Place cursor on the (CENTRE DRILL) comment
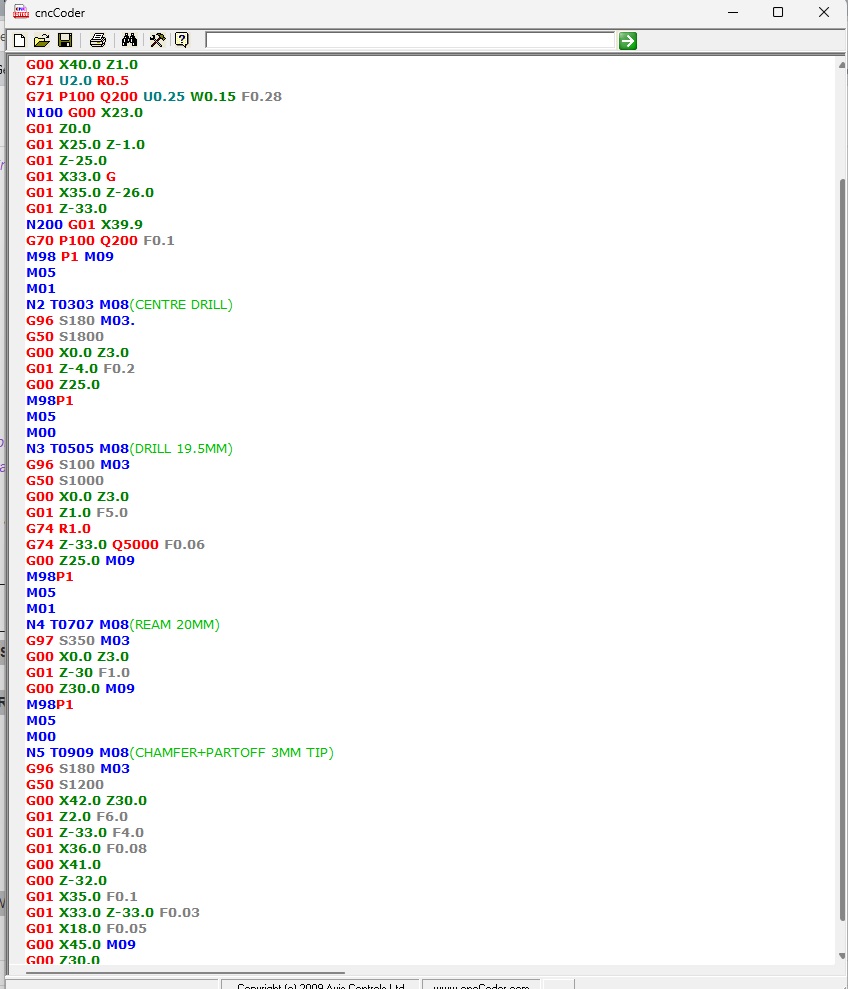This screenshot has width=848, height=989. 181,305
